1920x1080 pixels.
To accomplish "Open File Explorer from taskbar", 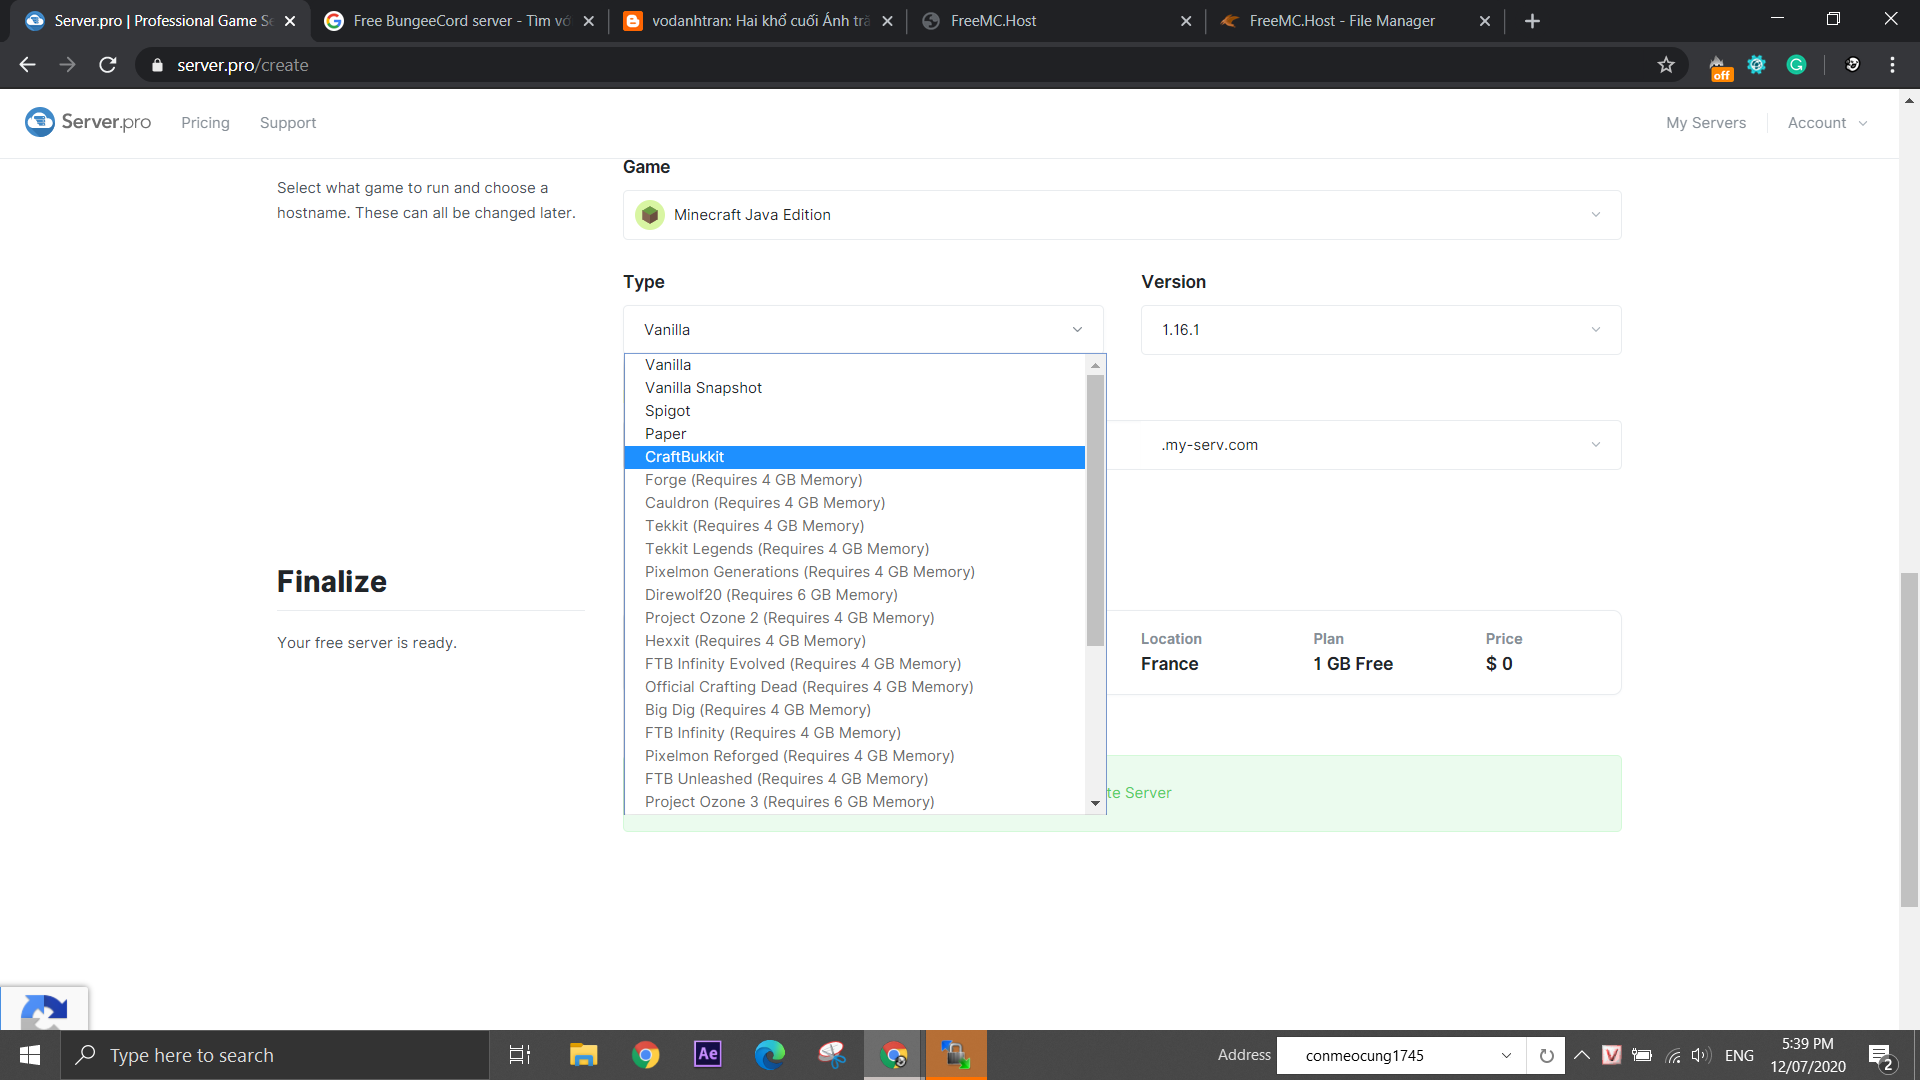I will [x=583, y=1054].
